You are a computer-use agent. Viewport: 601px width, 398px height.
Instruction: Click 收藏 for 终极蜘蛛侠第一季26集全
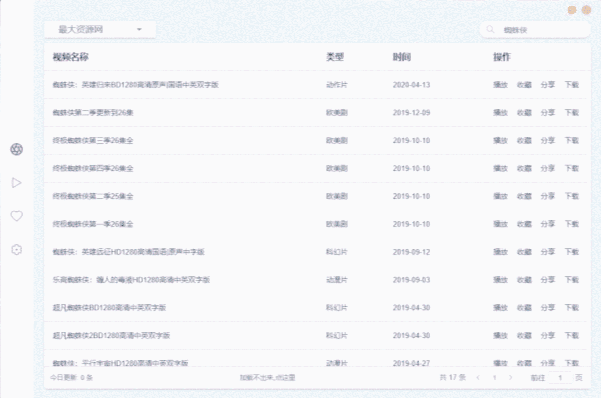[524, 224]
